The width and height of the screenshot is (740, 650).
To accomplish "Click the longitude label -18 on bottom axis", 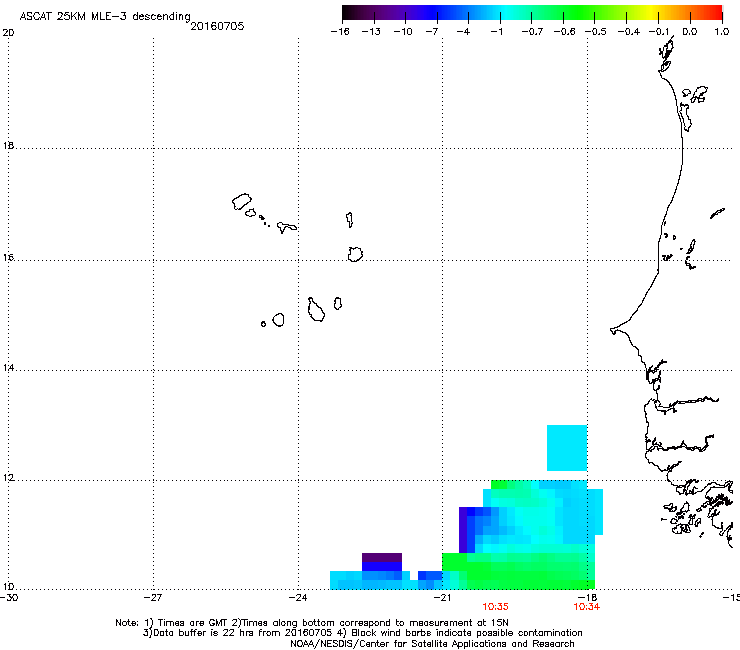I will [x=588, y=597].
